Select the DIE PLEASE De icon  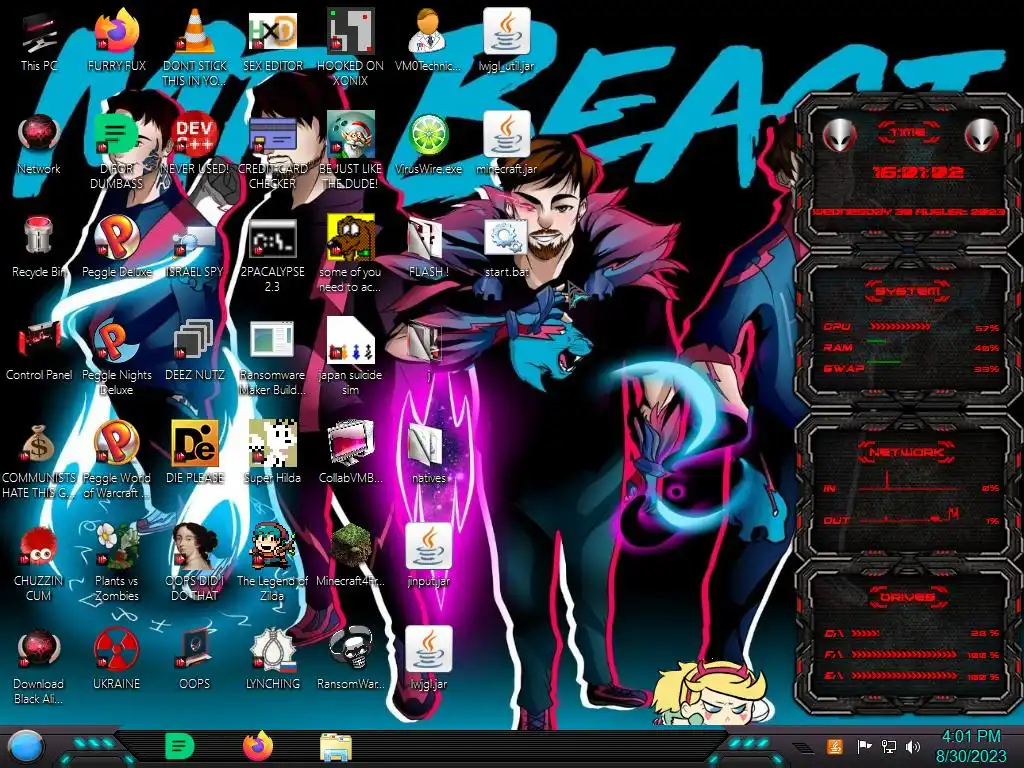coord(195,443)
